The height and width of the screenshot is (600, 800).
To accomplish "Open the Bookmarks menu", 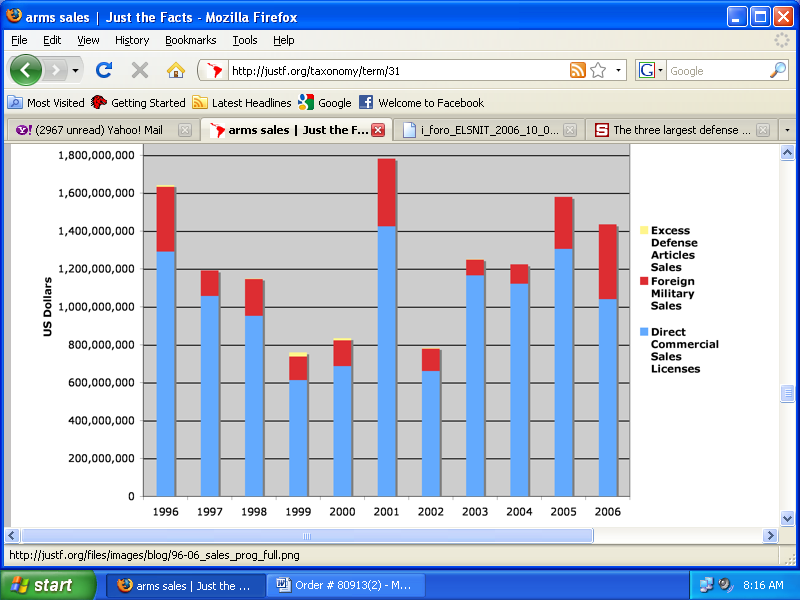I will 190,40.
